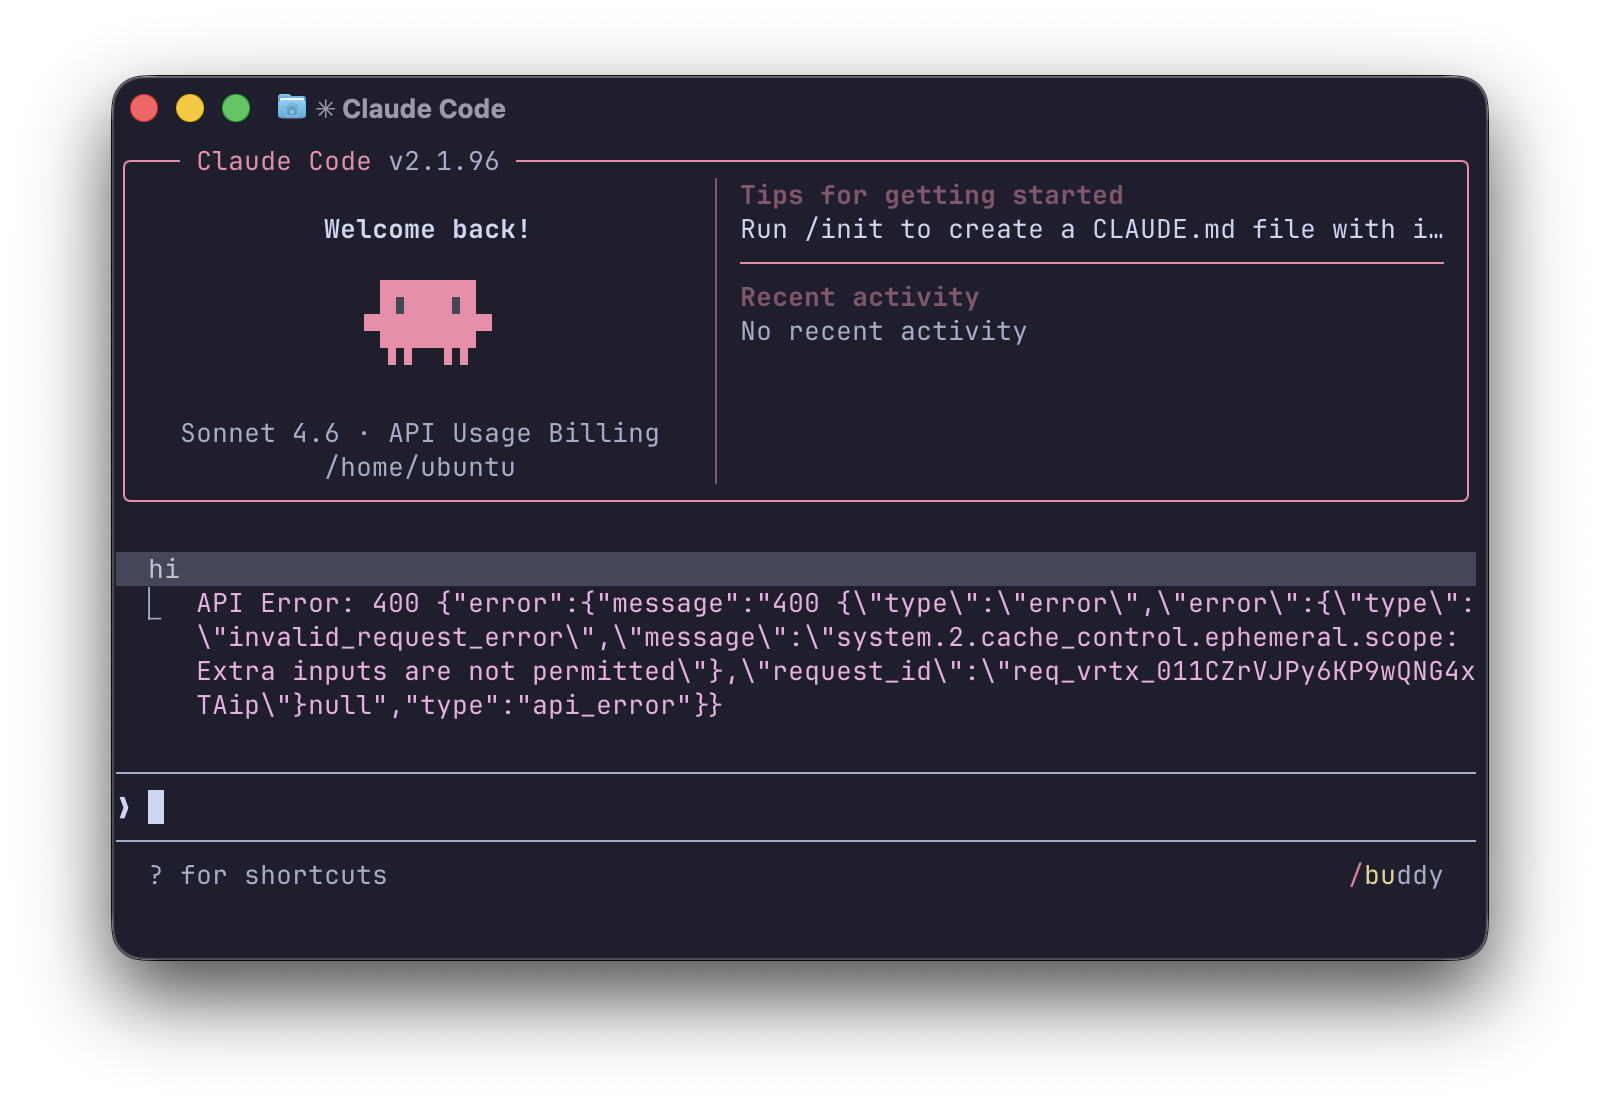Click the /buddy command hint
The image size is (1600, 1108).
[1395, 875]
